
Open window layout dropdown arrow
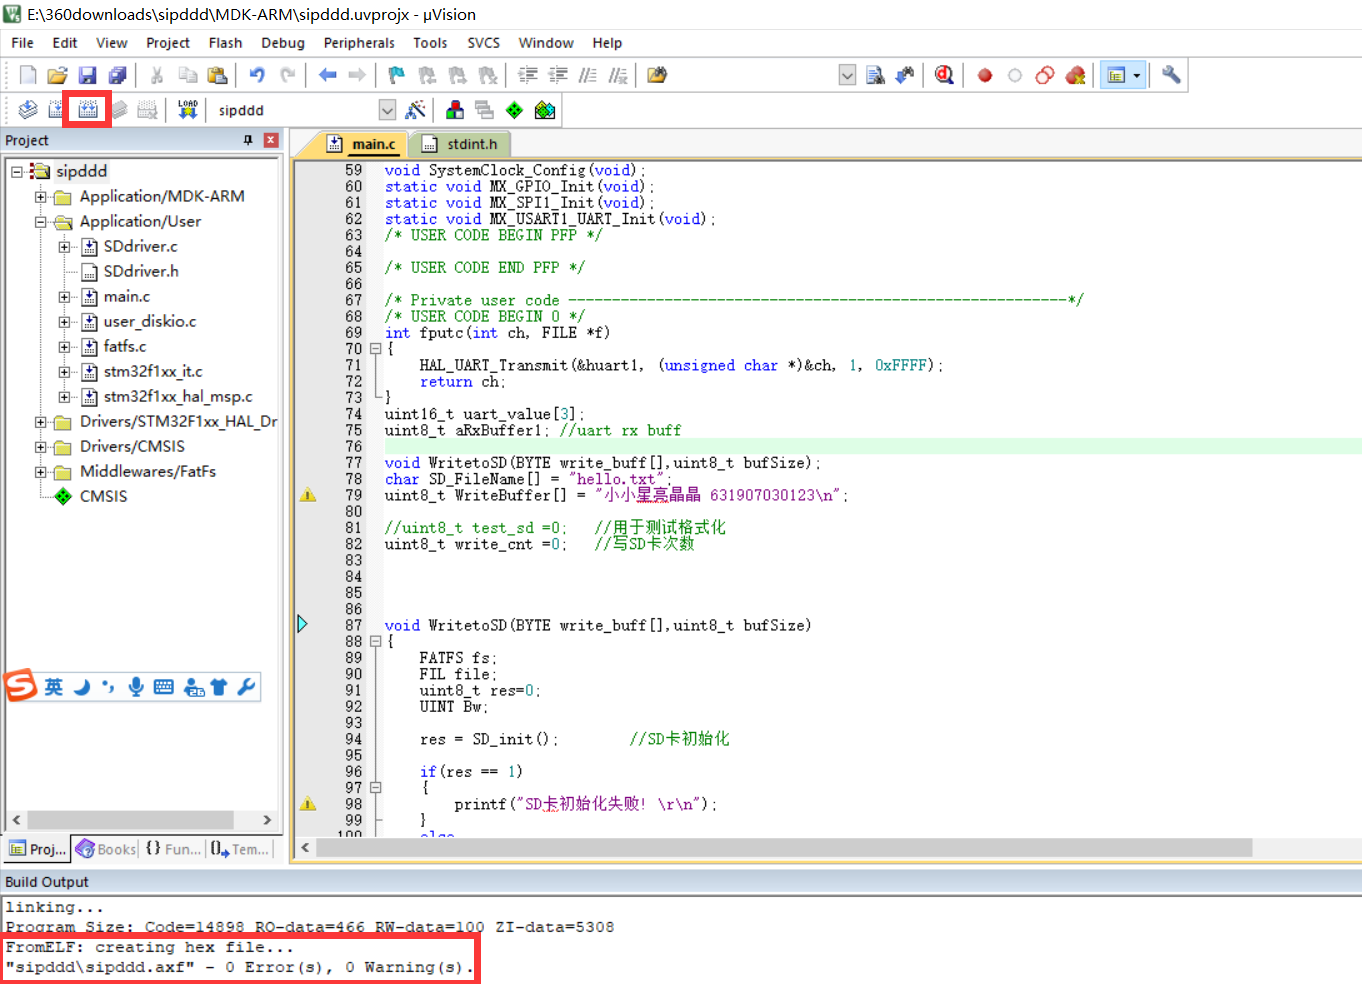coord(1136,75)
